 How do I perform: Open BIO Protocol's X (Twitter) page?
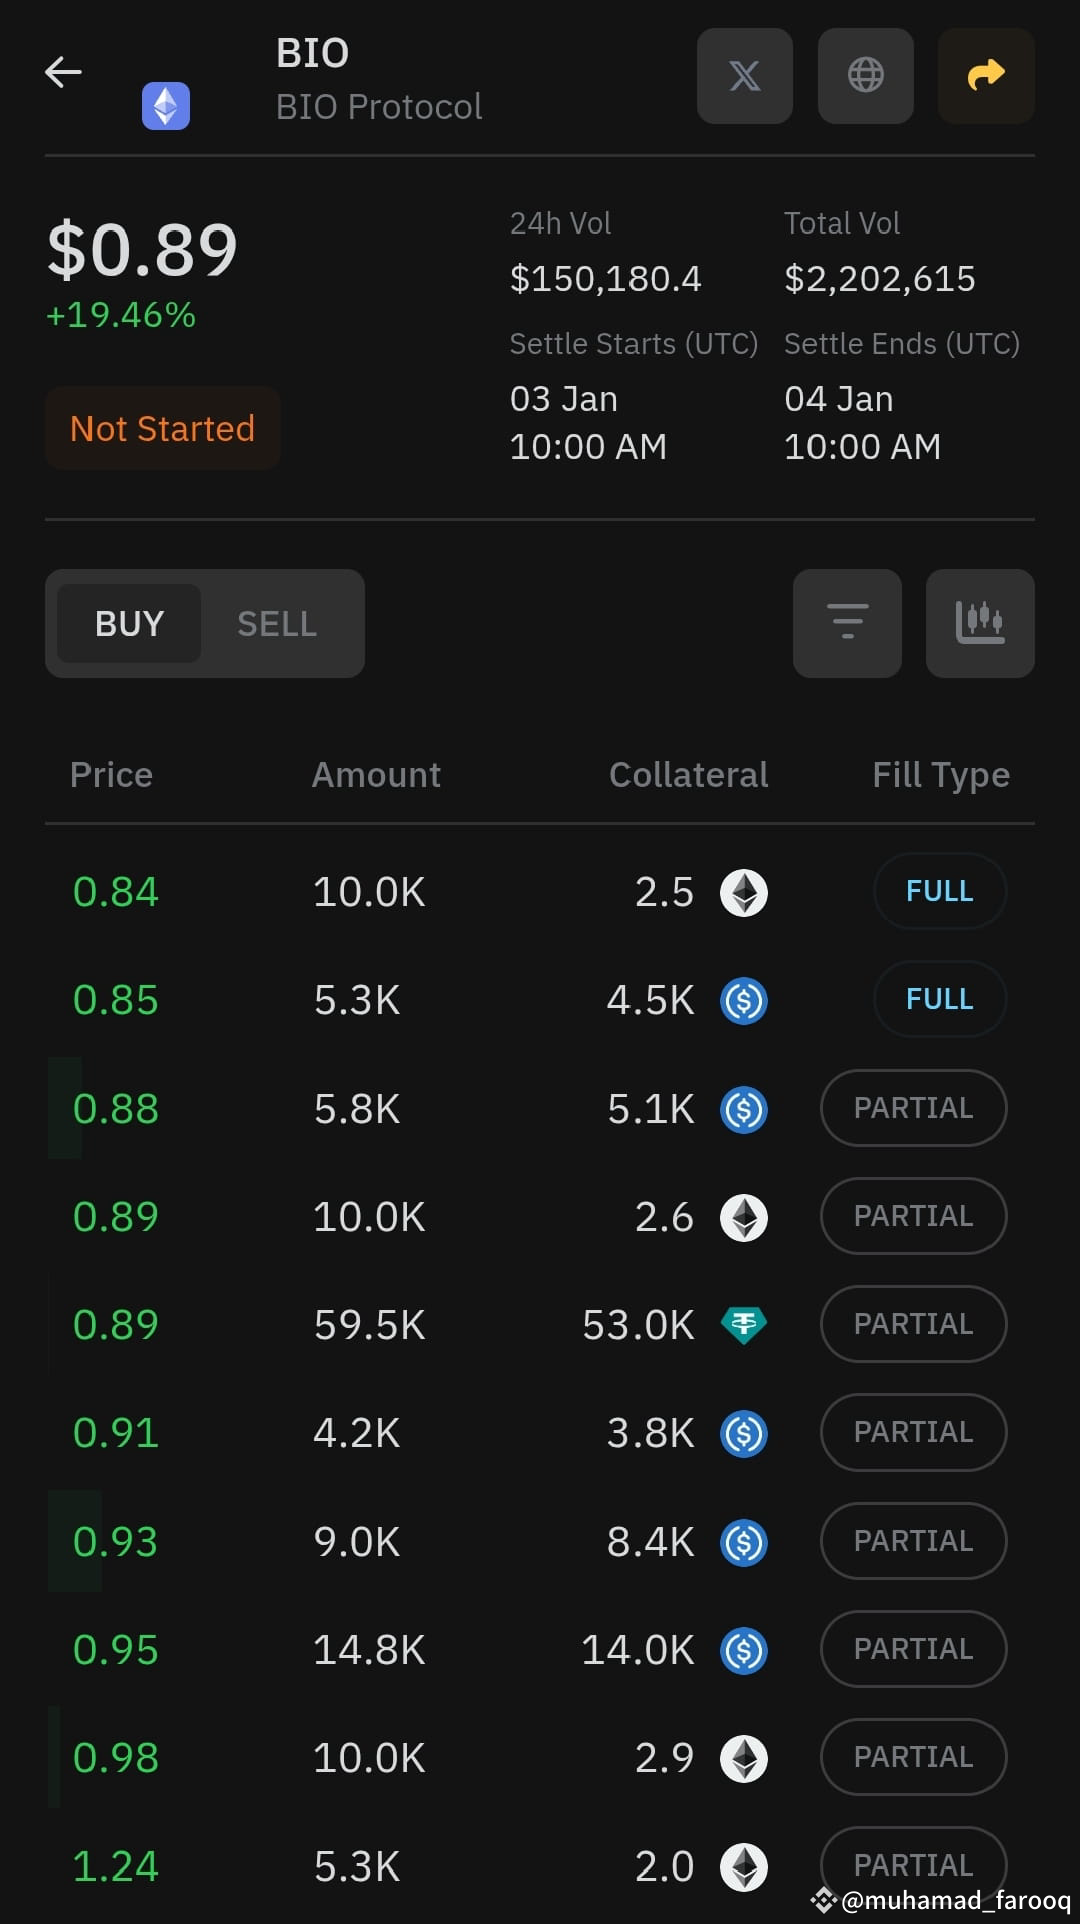tap(744, 76)
